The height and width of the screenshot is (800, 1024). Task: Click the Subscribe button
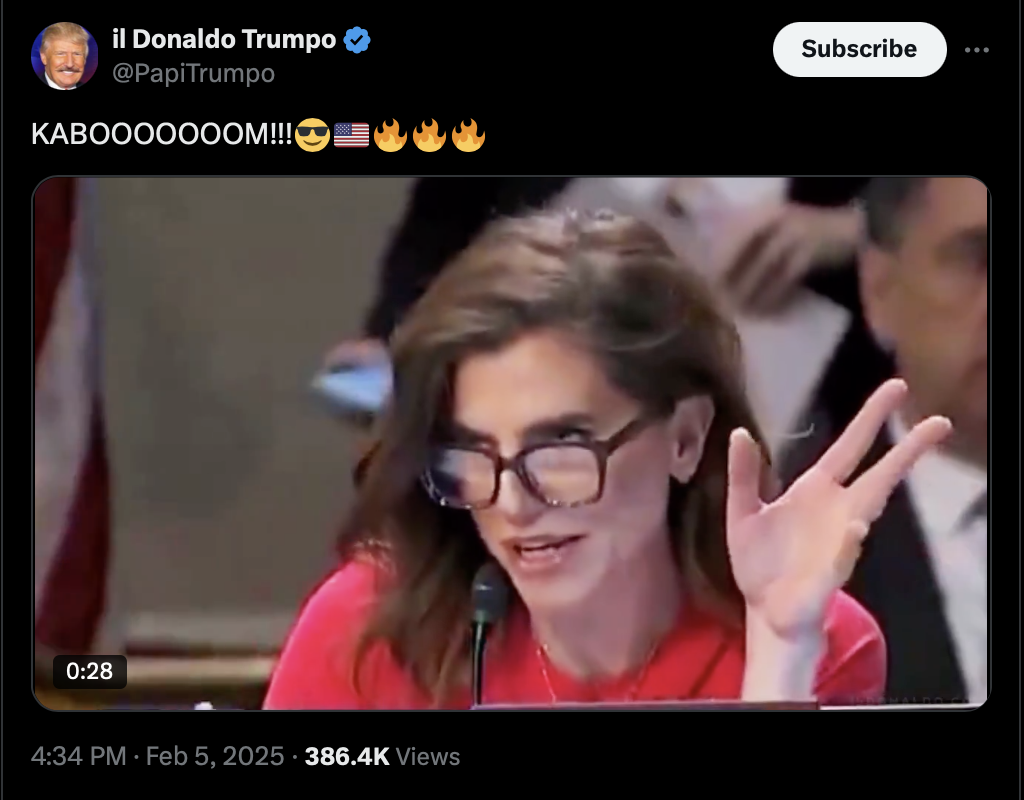click(x=859, y=49)
